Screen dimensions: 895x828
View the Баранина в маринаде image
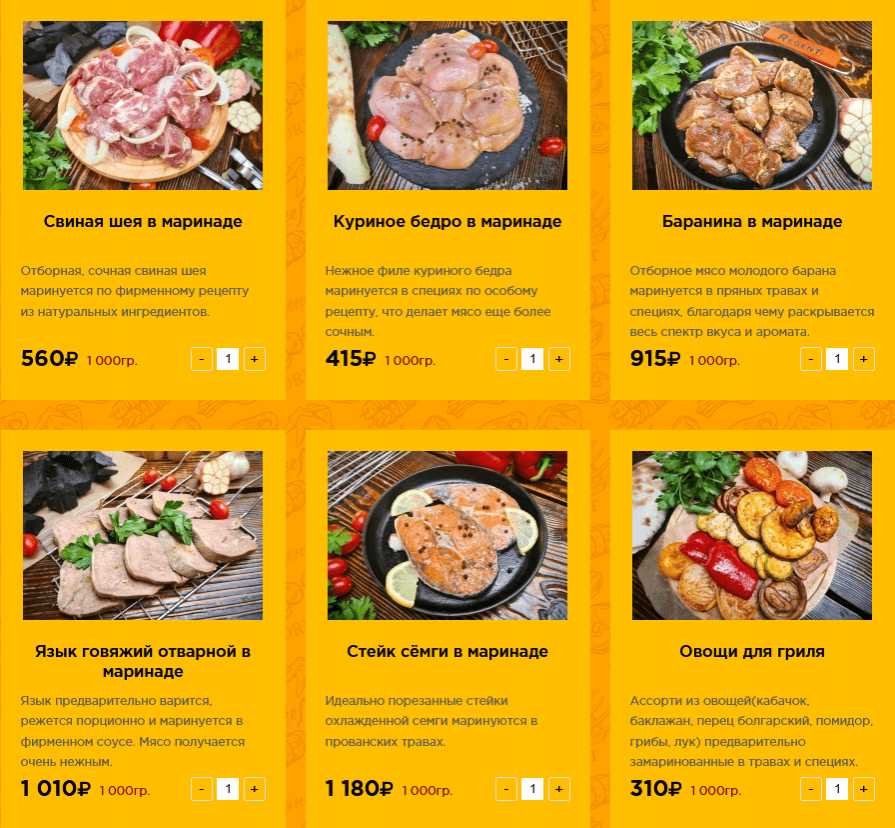coord(752,106)
